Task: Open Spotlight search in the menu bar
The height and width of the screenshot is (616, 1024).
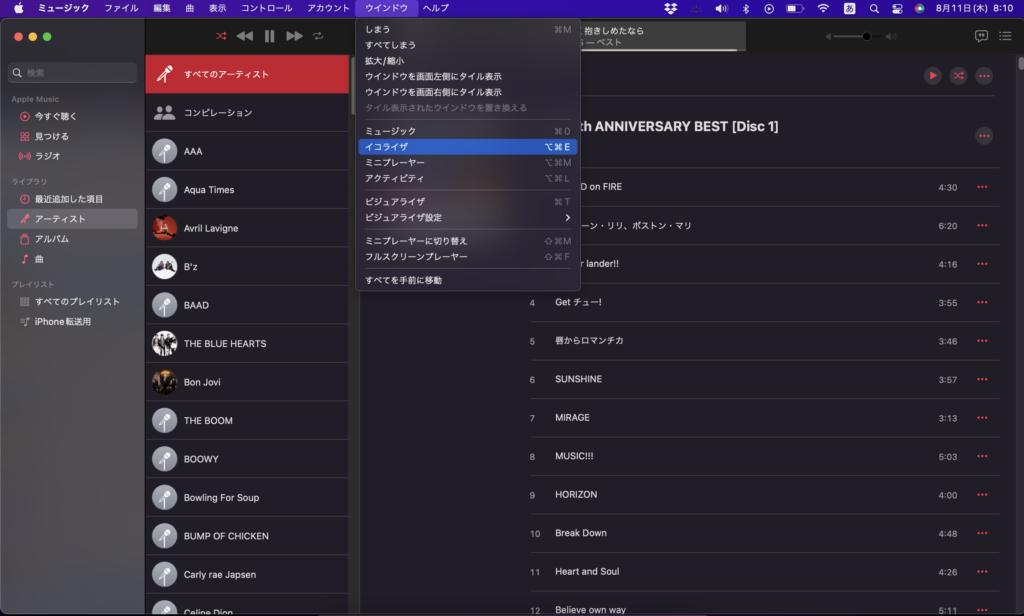Action: [874, 8]
